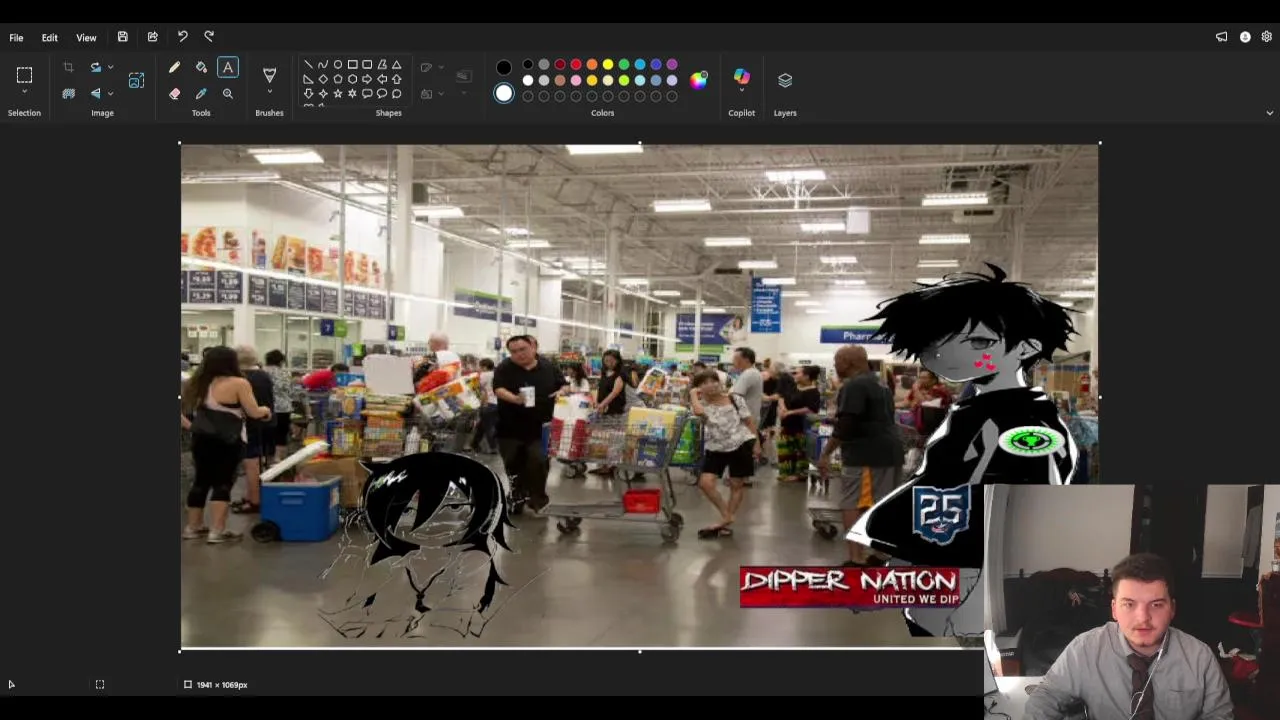Image resolution: width=1280 pixels, height=720 pixels.
Task: Click the Flip image icon
Action: coord(95,93)
